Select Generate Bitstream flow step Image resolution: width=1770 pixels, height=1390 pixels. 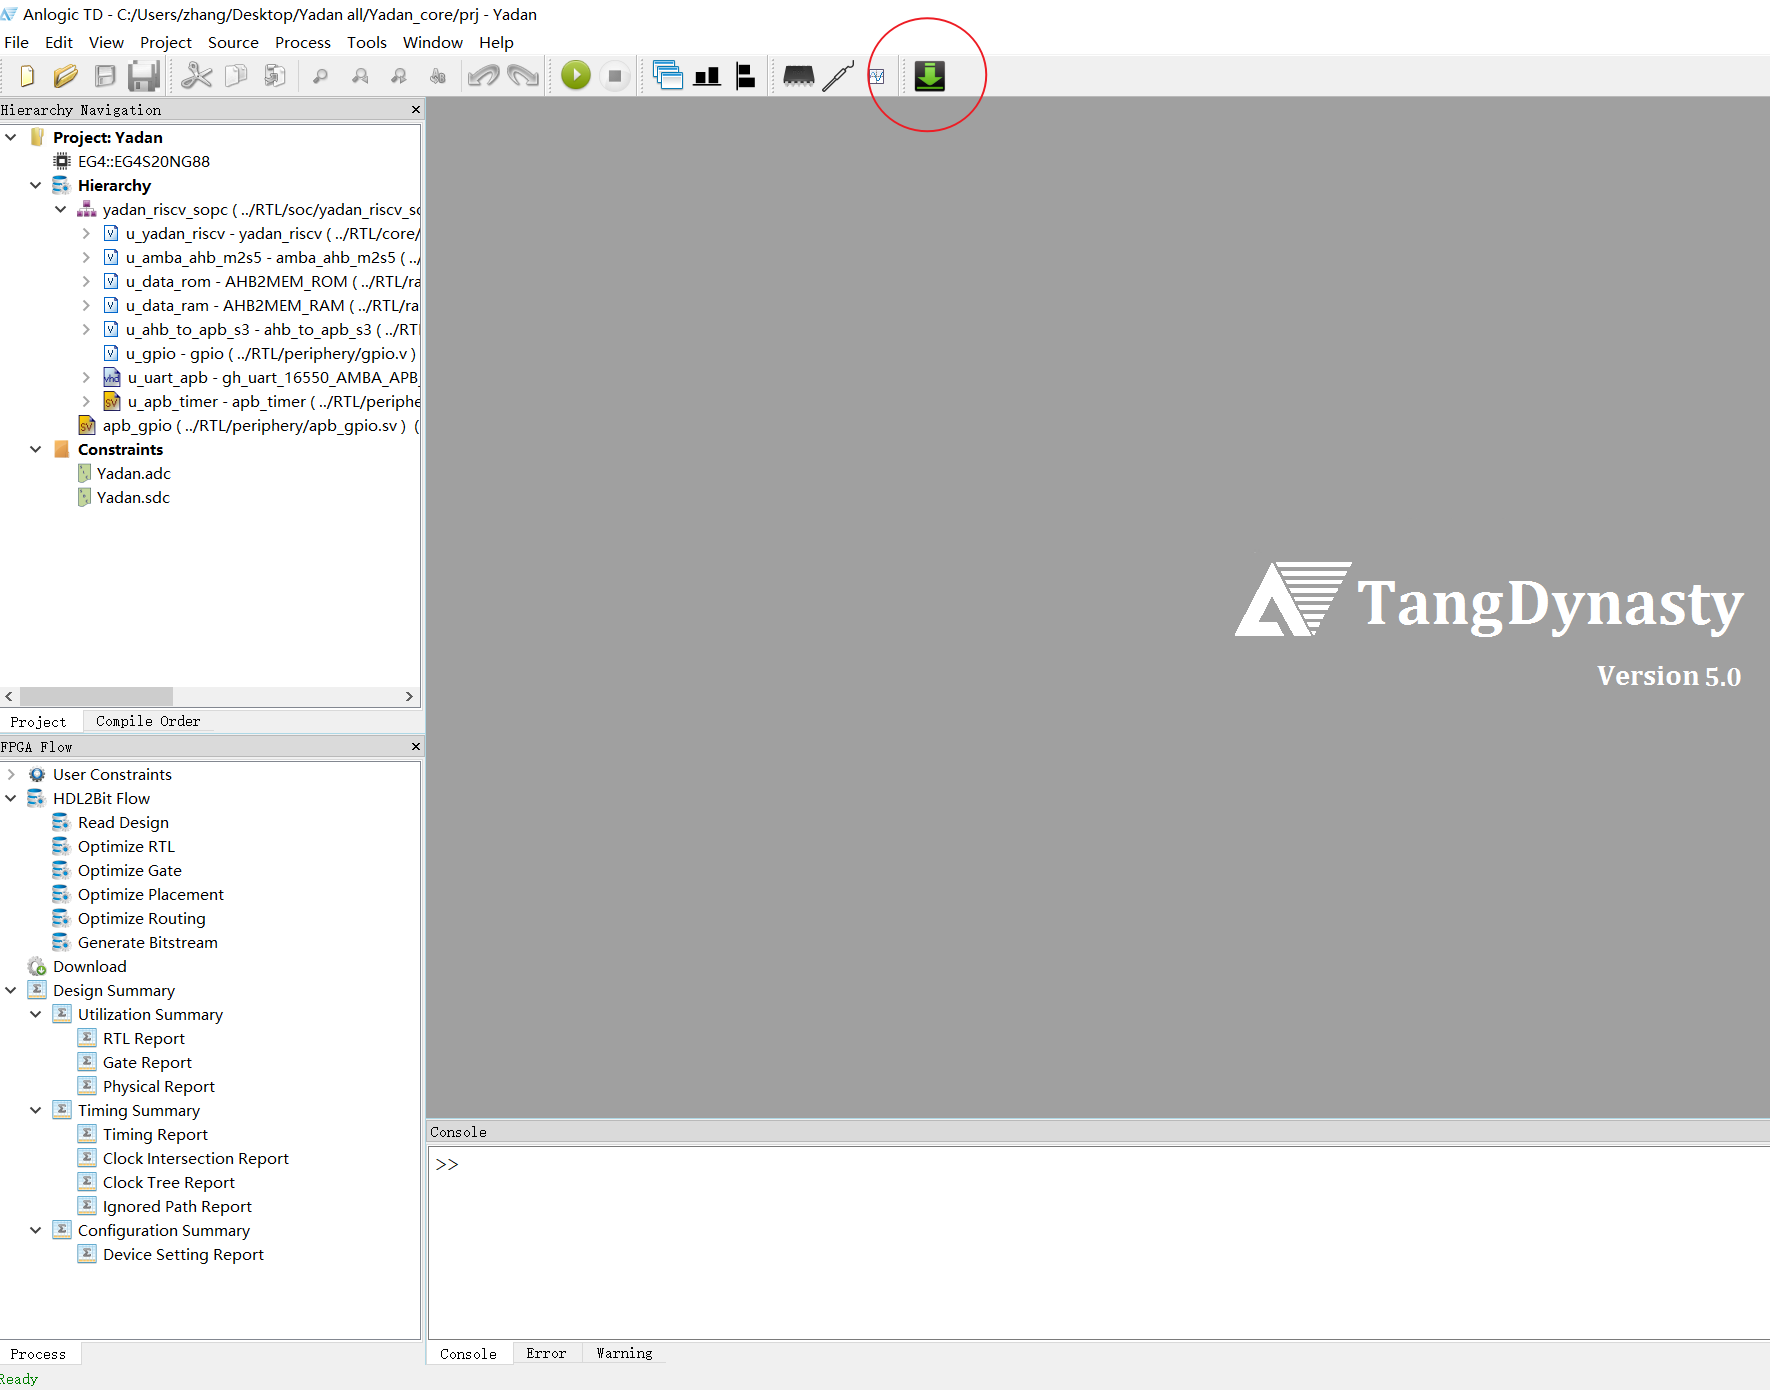click(147, 942)
